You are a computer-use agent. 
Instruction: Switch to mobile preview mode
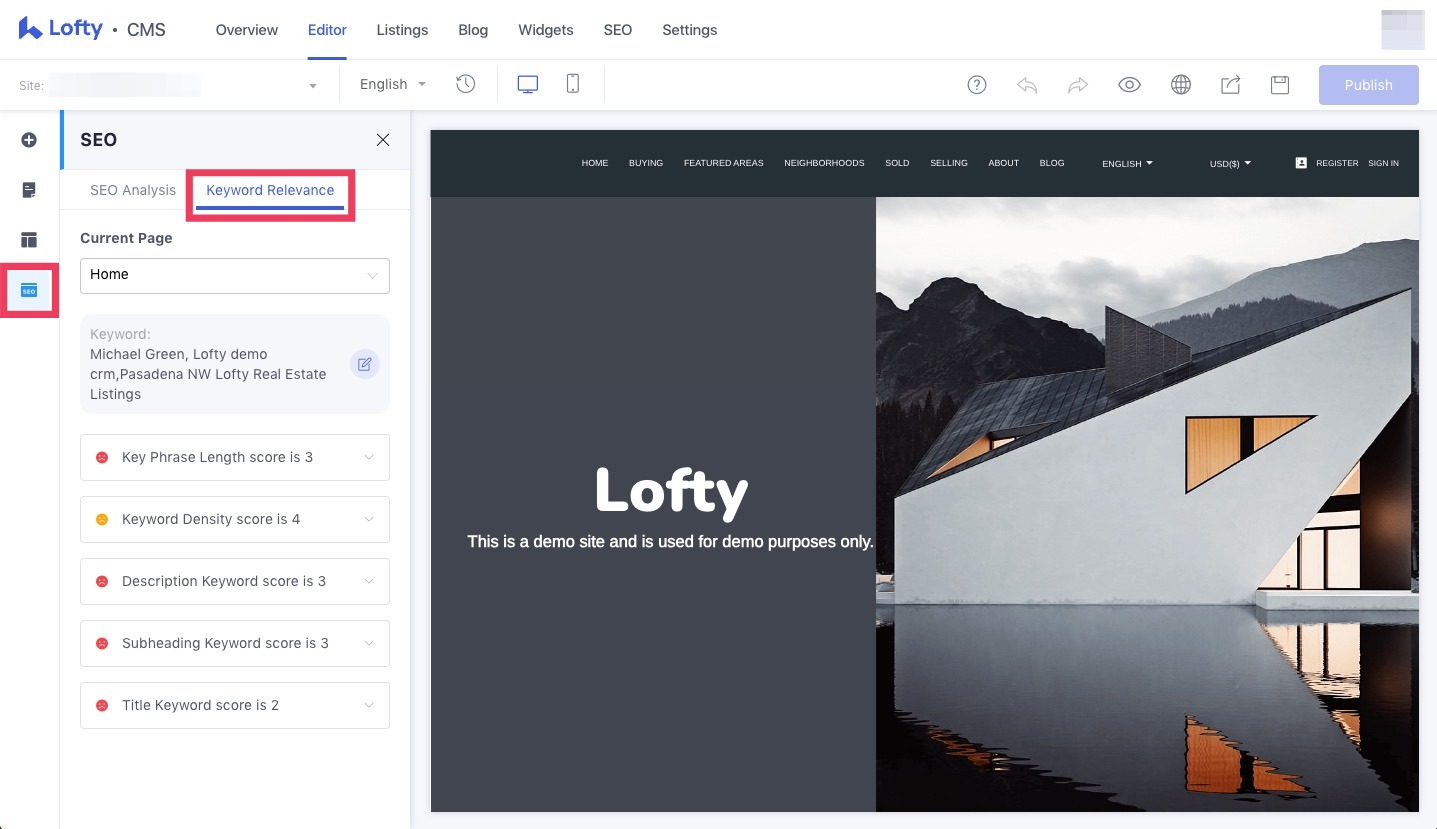(573, 84)
